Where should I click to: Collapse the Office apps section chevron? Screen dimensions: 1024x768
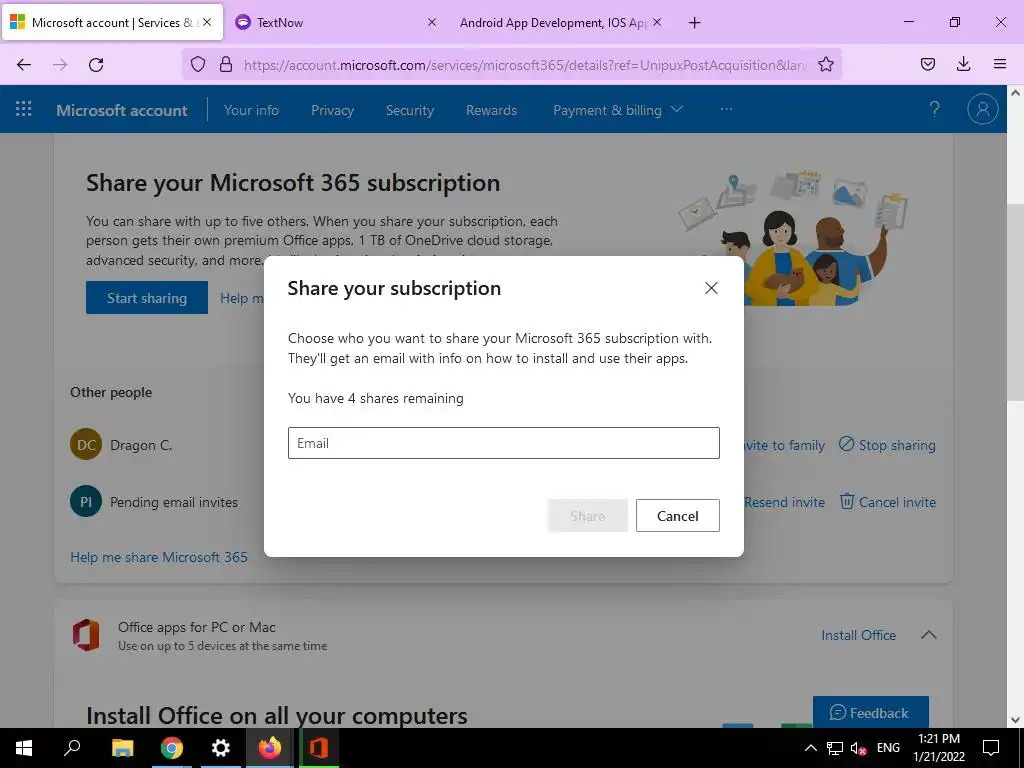pos(929,635)
